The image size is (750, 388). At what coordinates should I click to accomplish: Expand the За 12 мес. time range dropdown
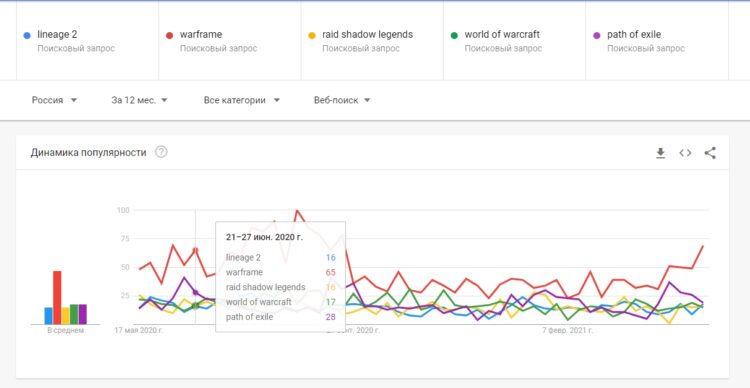pos(140,100)
